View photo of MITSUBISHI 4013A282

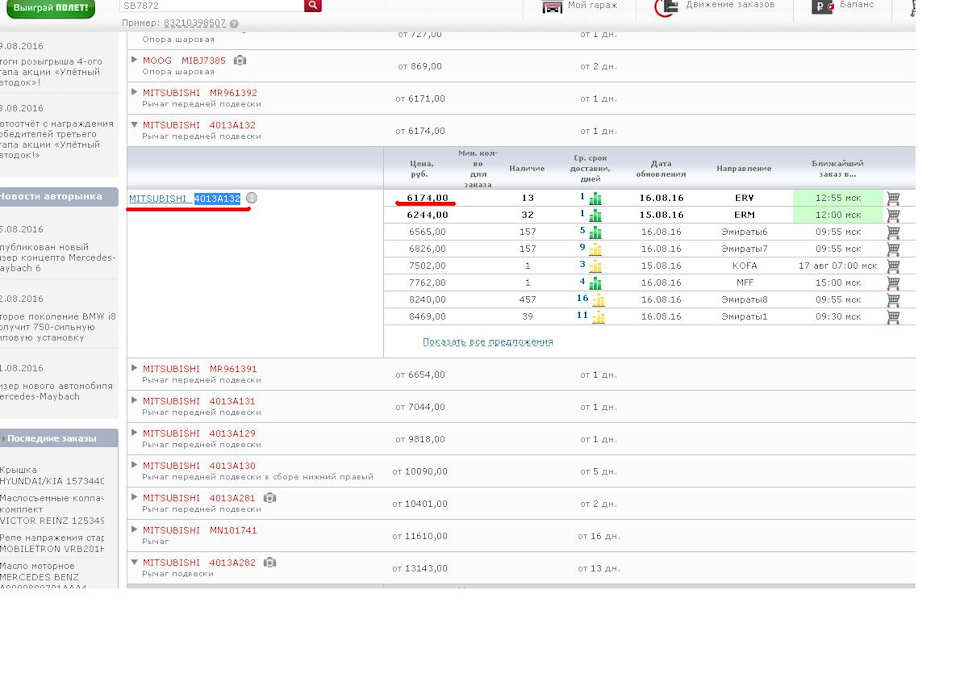[269, 562]
